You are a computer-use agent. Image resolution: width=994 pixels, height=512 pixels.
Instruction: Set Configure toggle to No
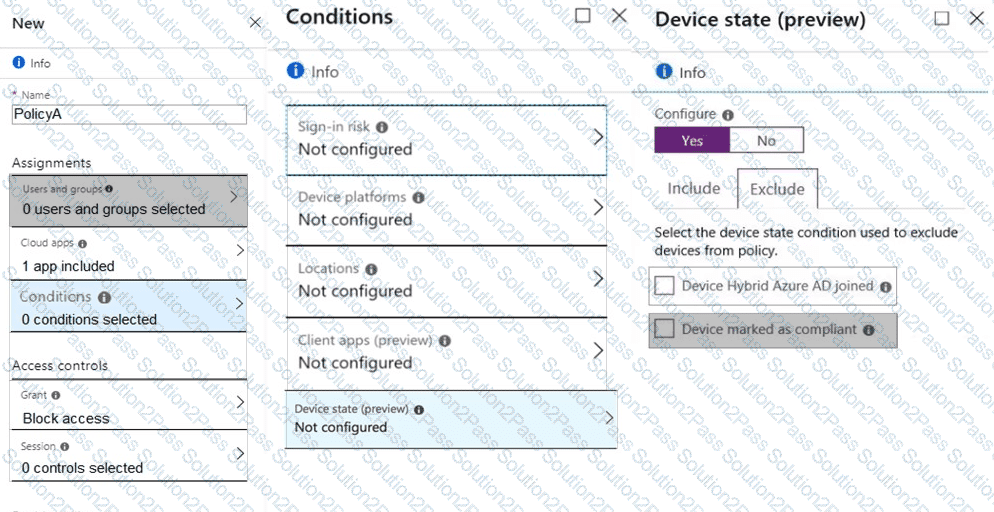[766, 141]
